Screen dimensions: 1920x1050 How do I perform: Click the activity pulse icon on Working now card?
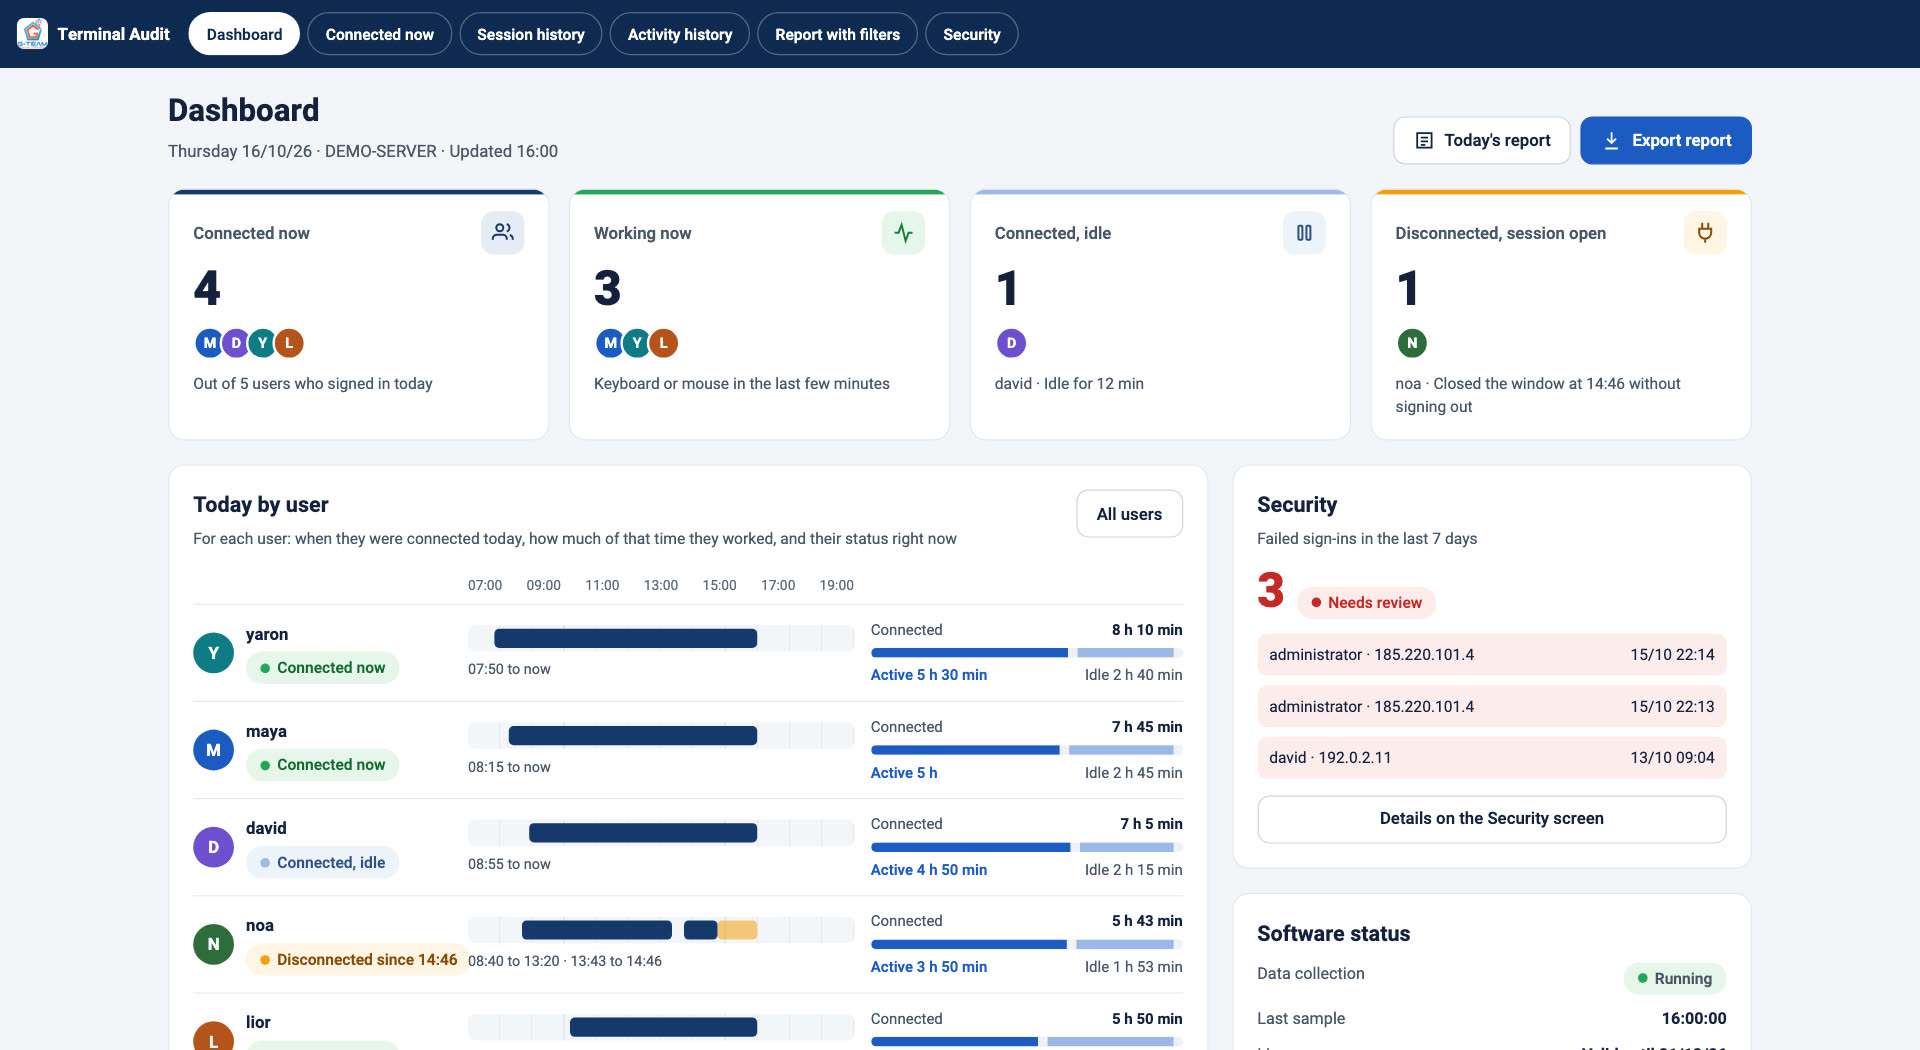coord(903,233)
